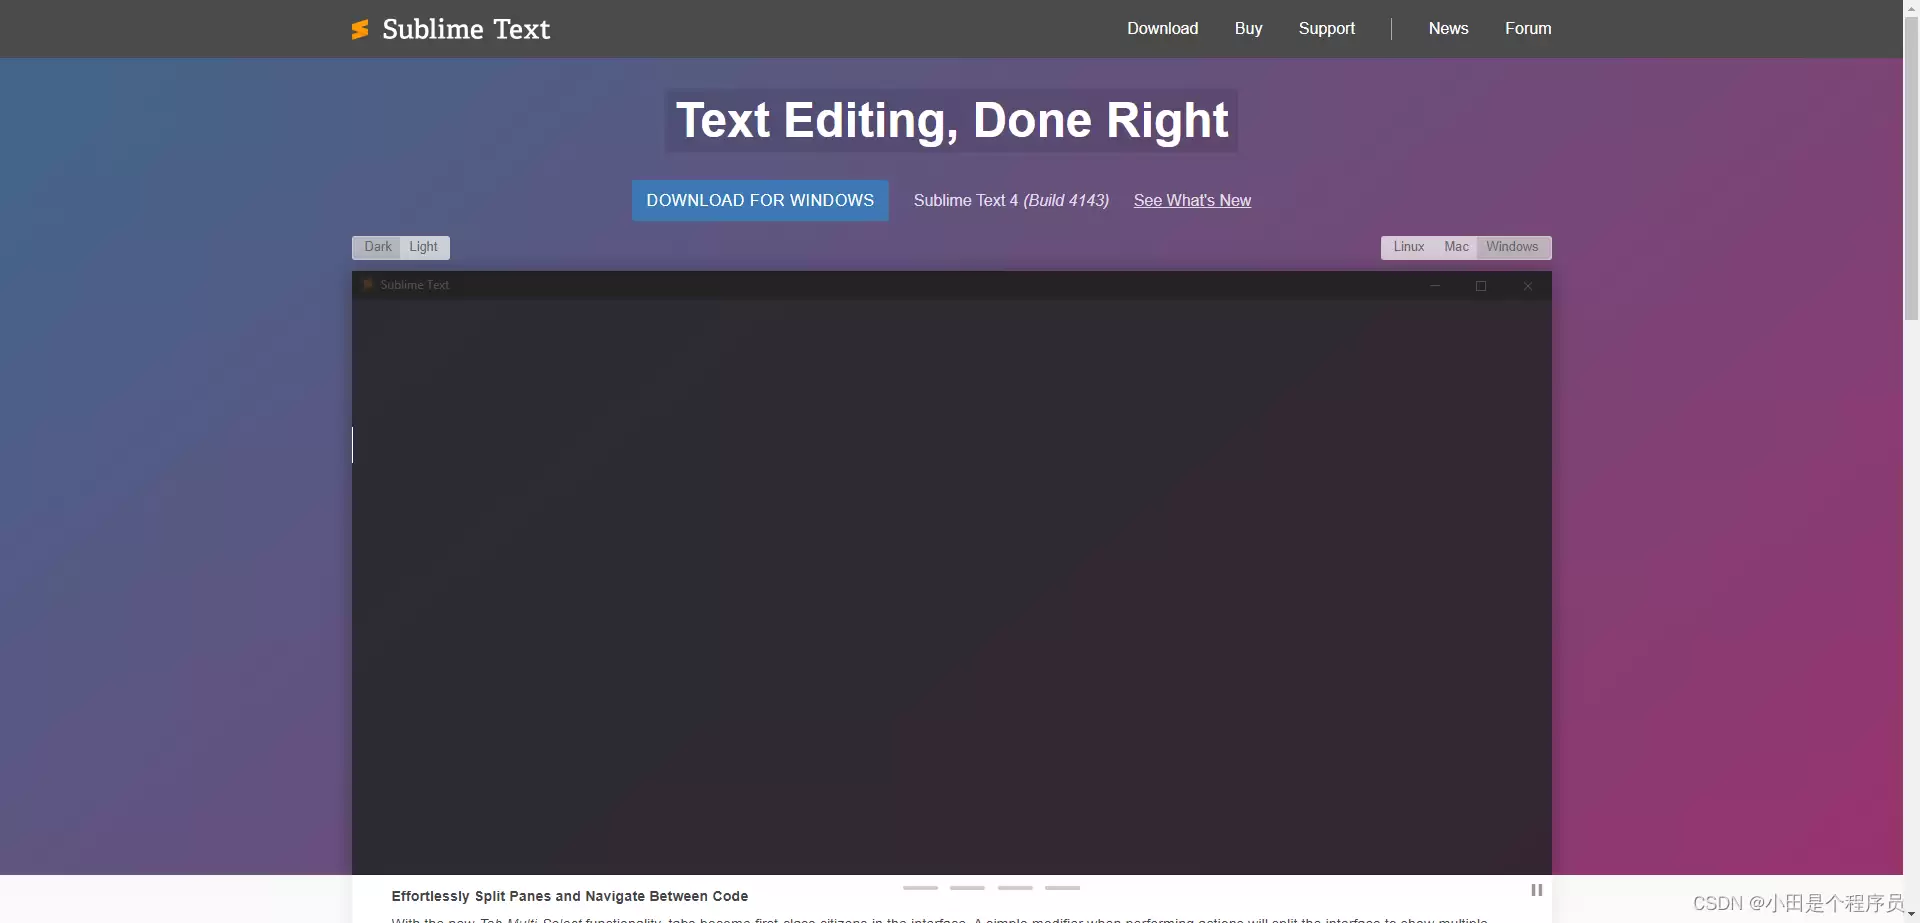Open the Buy page in navigation
The height and width of the screenshot is (923, 1920).
pos(1248,29)
